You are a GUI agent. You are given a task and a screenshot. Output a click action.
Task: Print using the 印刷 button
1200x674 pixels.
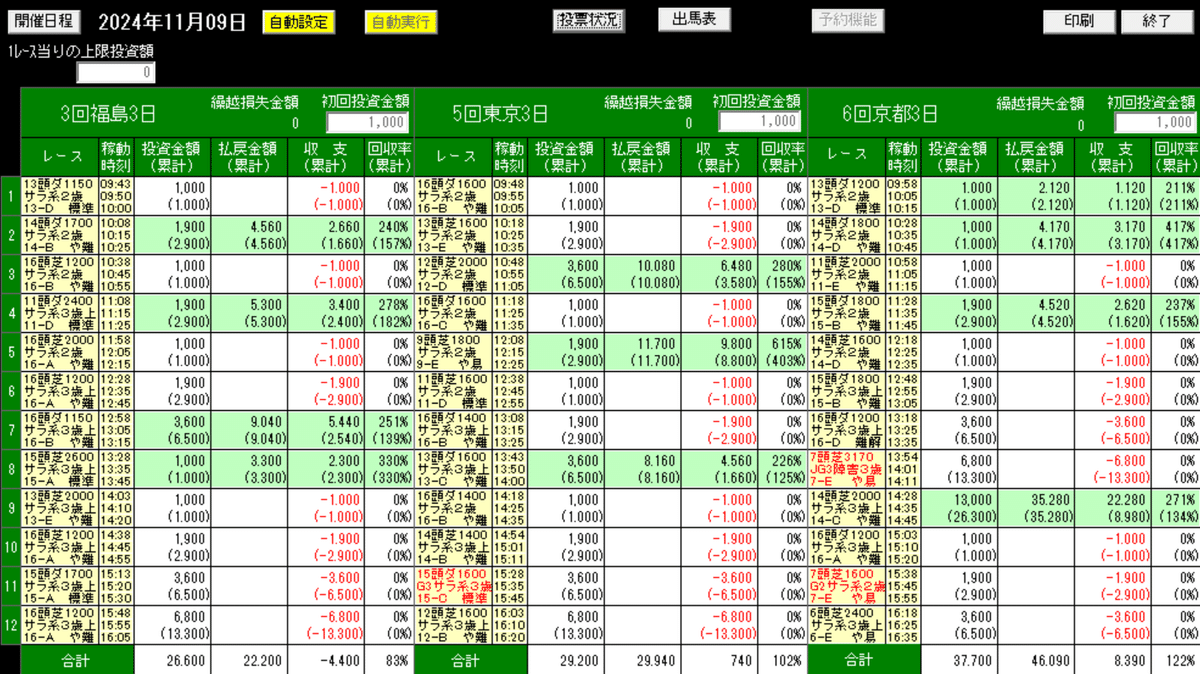click(1079, 21)
